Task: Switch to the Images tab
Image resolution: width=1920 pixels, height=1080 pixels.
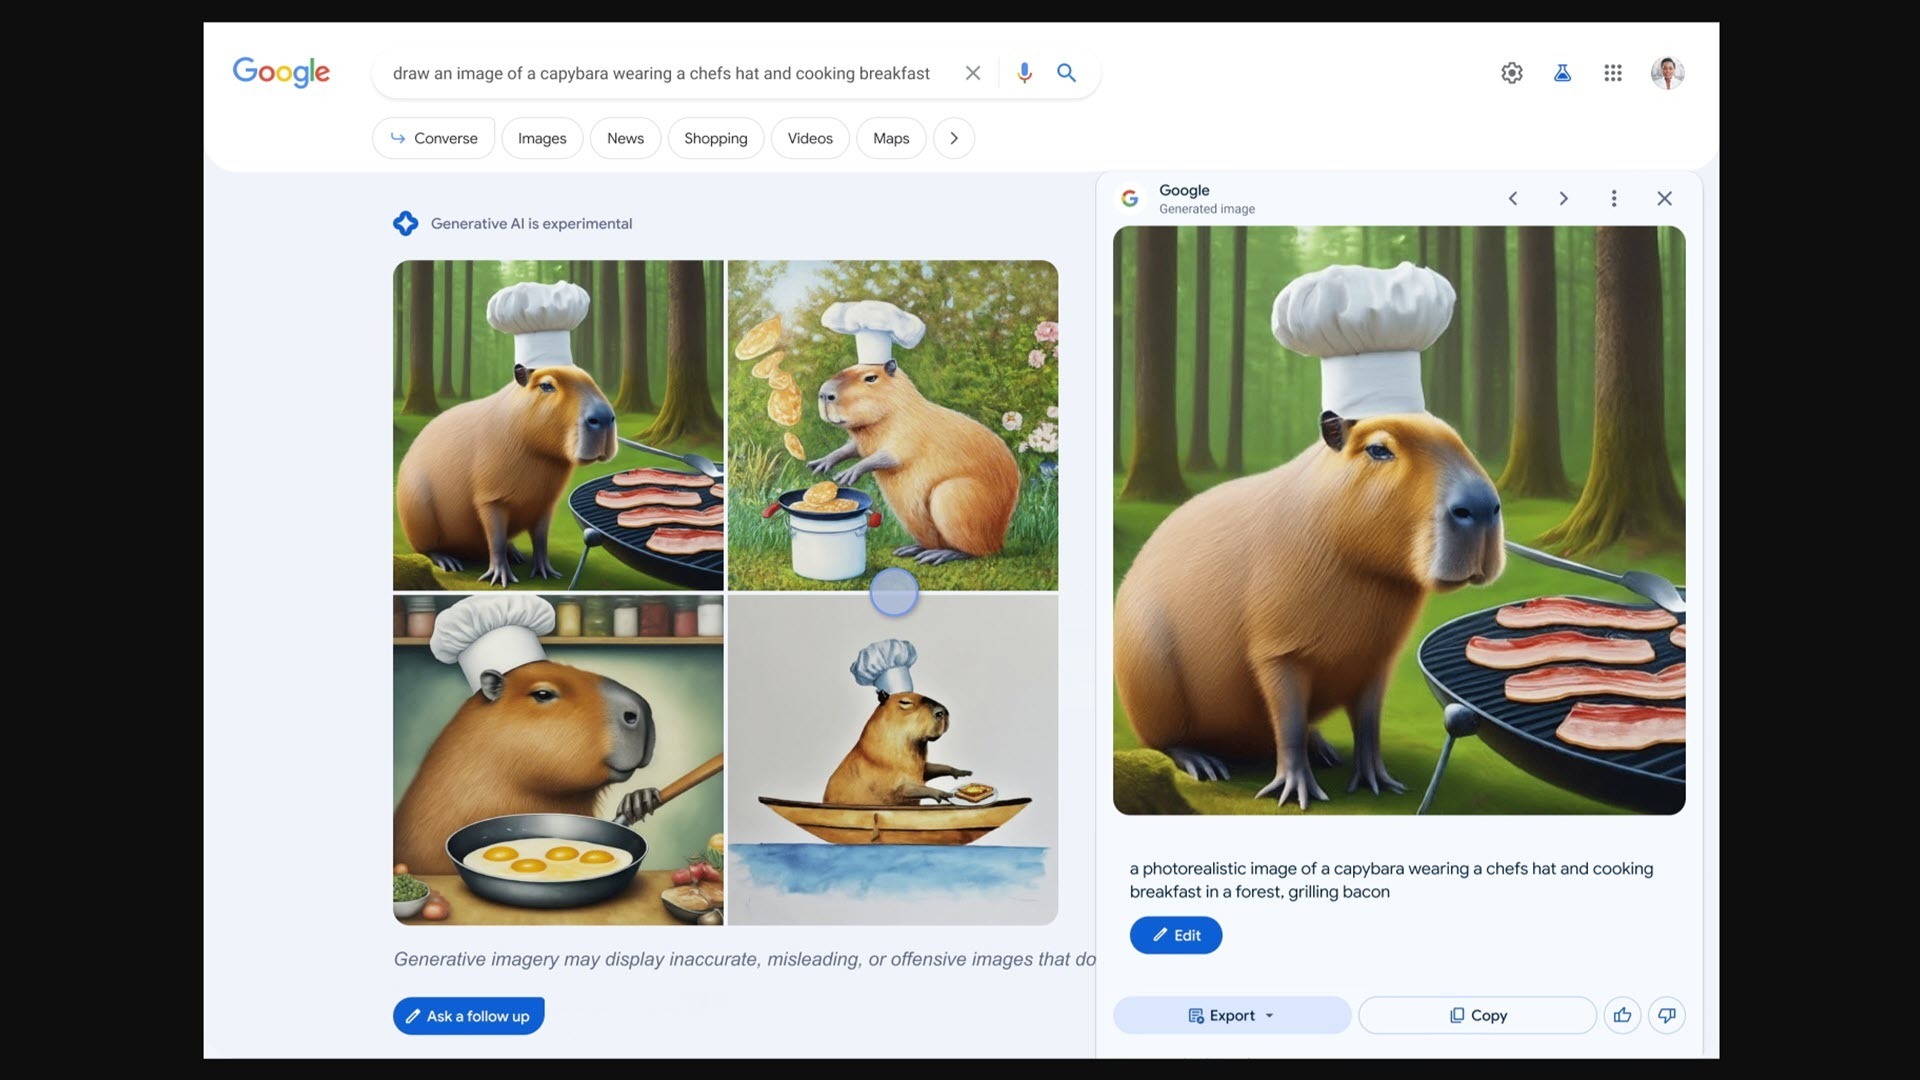Action: (541, 138)
